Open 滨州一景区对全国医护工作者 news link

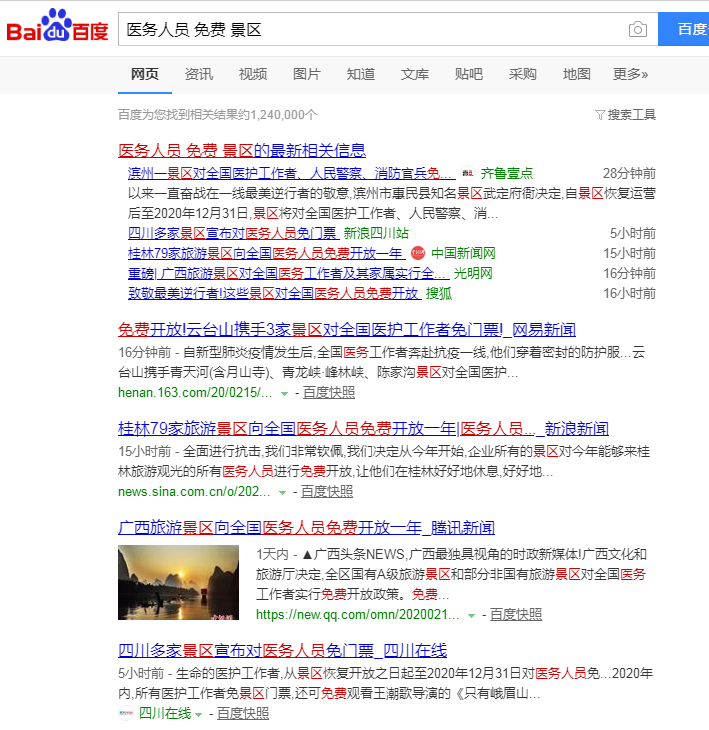pos(292,174)
